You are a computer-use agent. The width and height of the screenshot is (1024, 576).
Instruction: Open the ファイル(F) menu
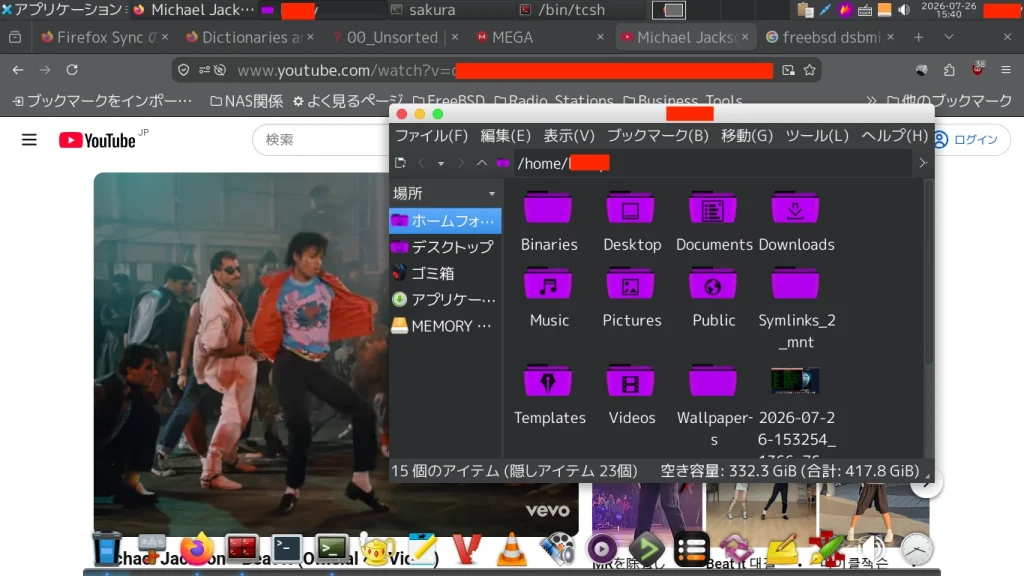point(432,135)
